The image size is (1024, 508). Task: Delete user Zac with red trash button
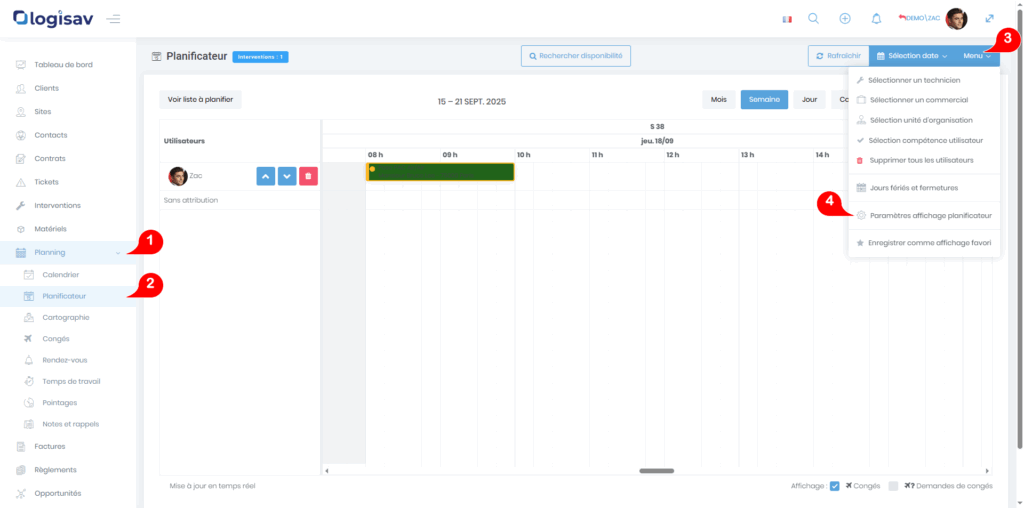click(x=308, y=176)
